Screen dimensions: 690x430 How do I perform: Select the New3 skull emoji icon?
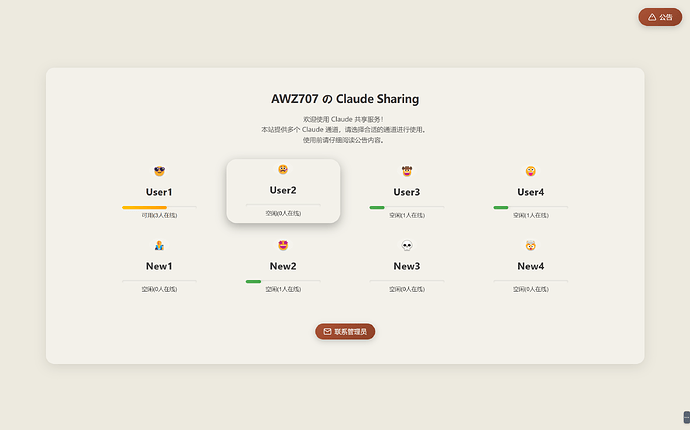point(407,245)
